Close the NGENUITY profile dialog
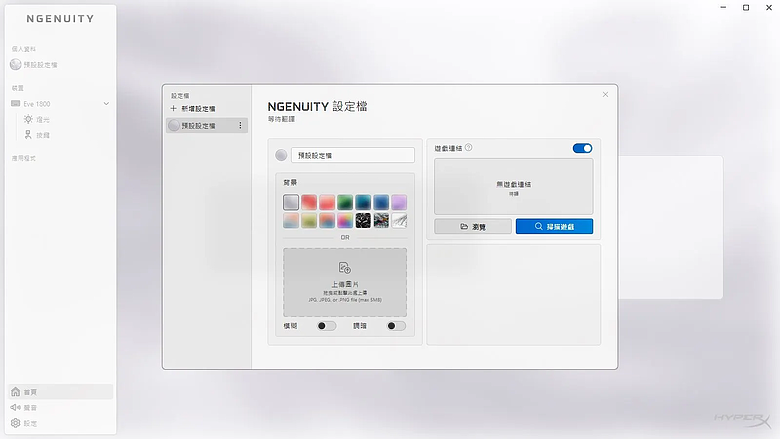The width and height of the screenshot is (780, 439). point(605,94)
